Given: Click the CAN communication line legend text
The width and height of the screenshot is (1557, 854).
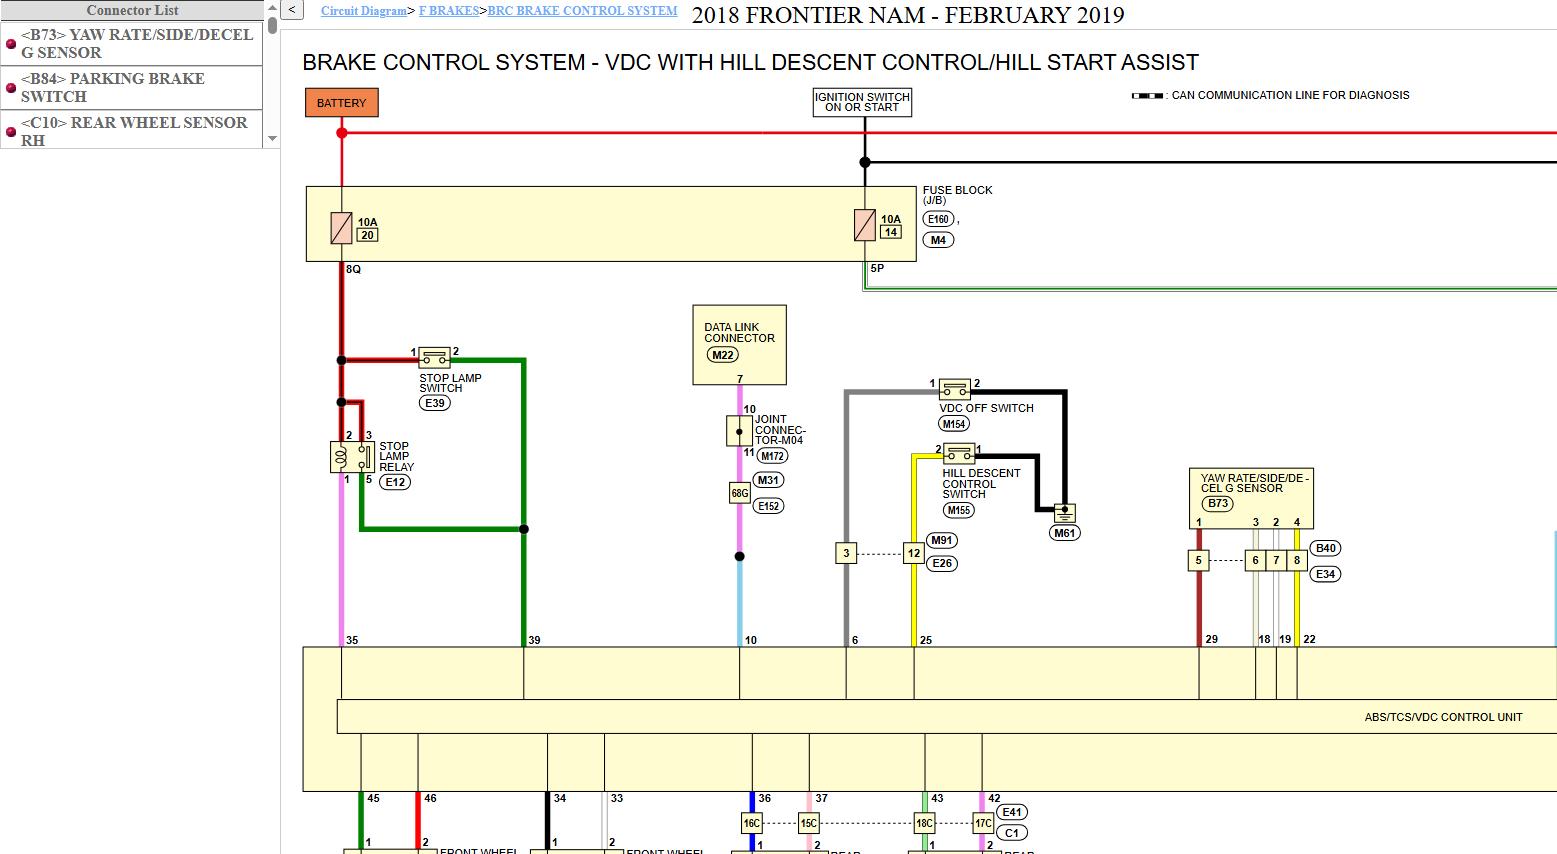Looking at the screenshot, I should point(1290,95).
